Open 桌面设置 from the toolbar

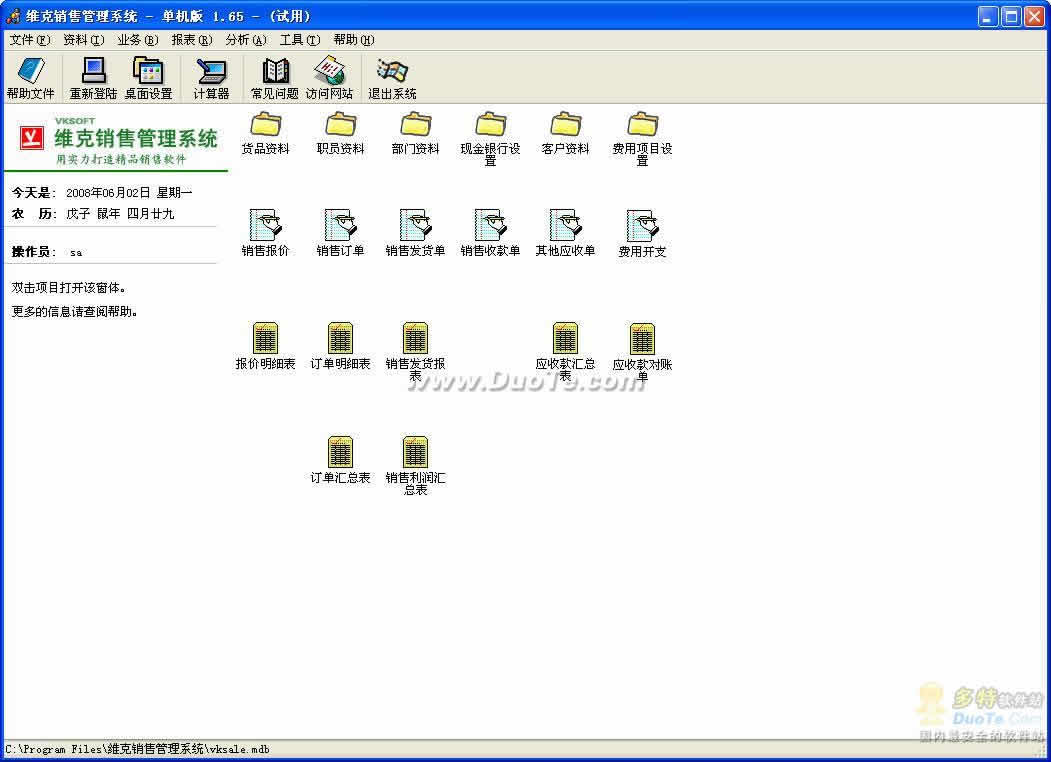click(x=148, y=78)
